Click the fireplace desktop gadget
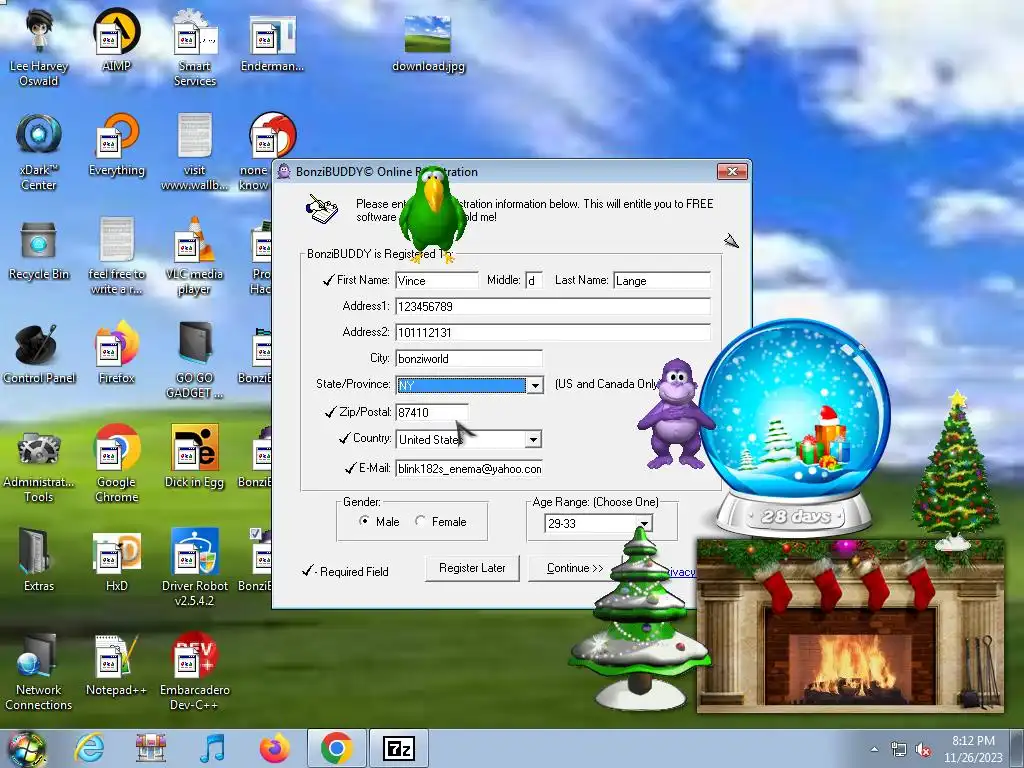Image resolution: width=1024 pixels, height=768 pixels. 850,626
